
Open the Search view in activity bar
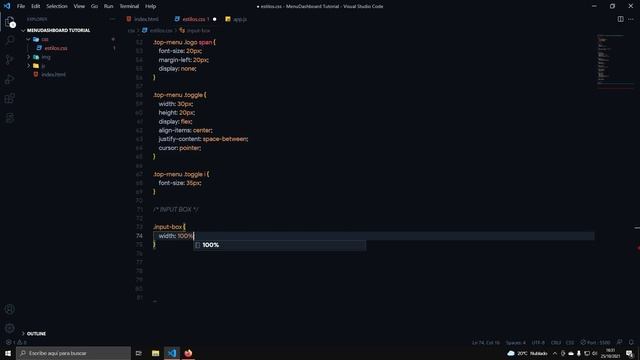[10, 40]
